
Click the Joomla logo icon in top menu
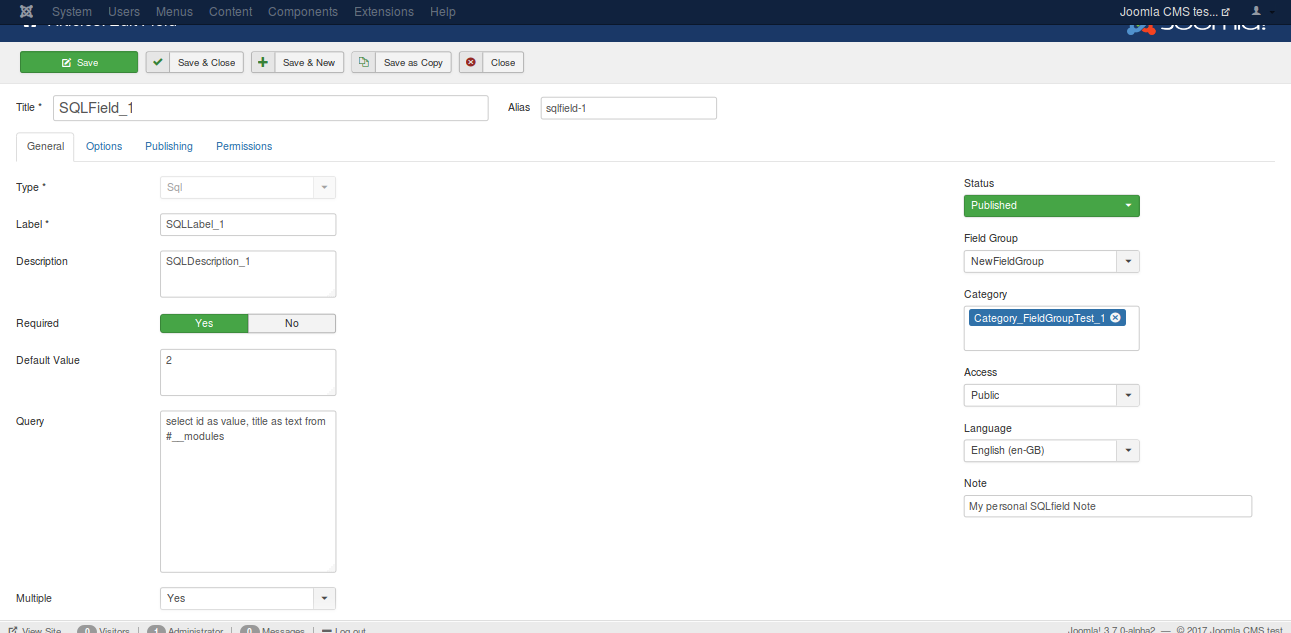pos(27,12)
